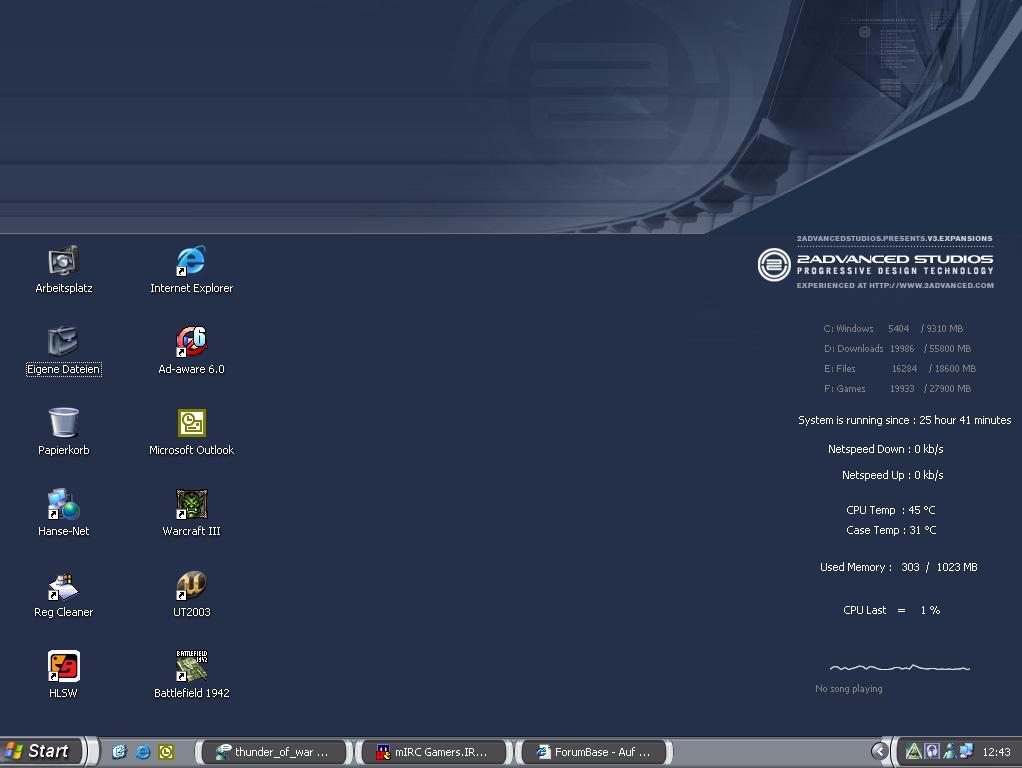Click the 'Used Memory' readout
Image resolution: width=1022 pixels, height=768 pixels.
(899, 567)
